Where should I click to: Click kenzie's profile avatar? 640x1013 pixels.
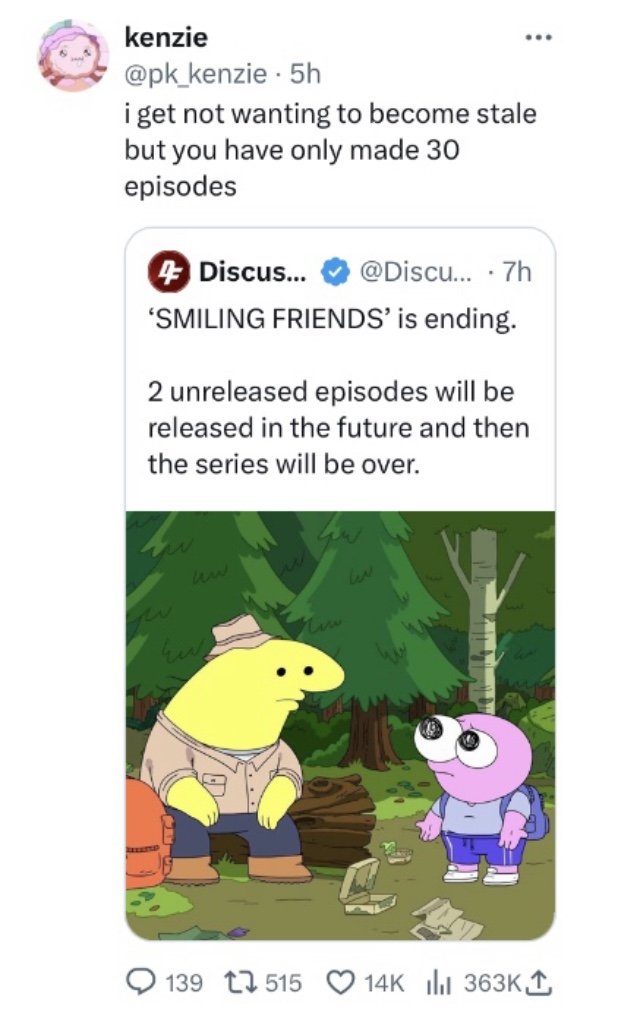(x=74, y=55)
